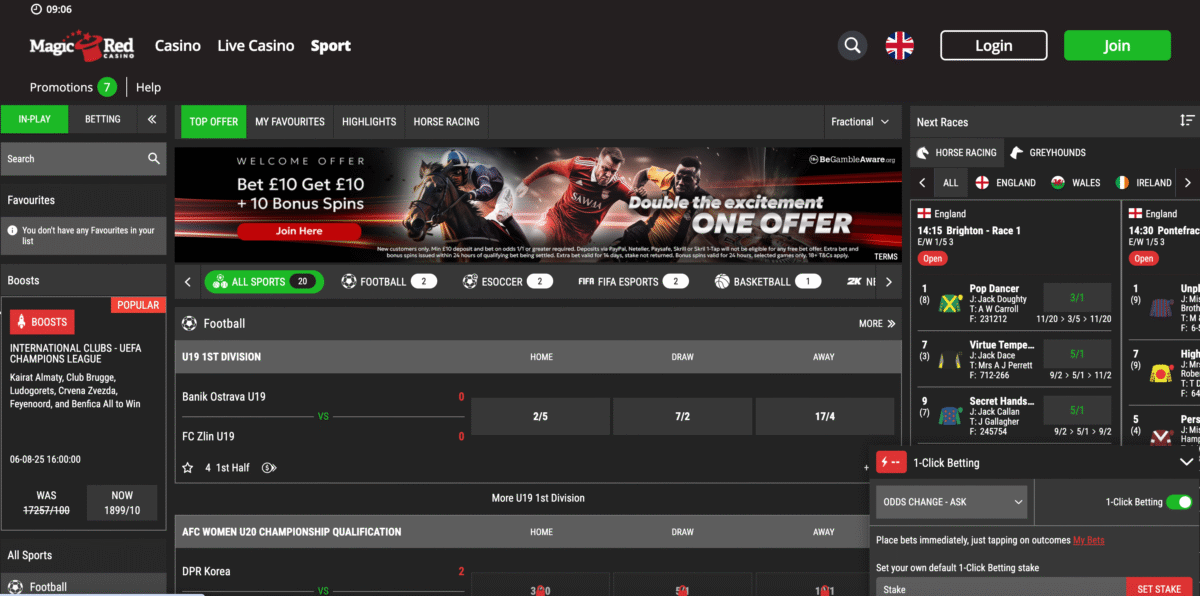This screenshot has width=1200, height=596.
Task: Switch to GREYHOUNDS under Next Races
Action: click(x=1048, y=152)
